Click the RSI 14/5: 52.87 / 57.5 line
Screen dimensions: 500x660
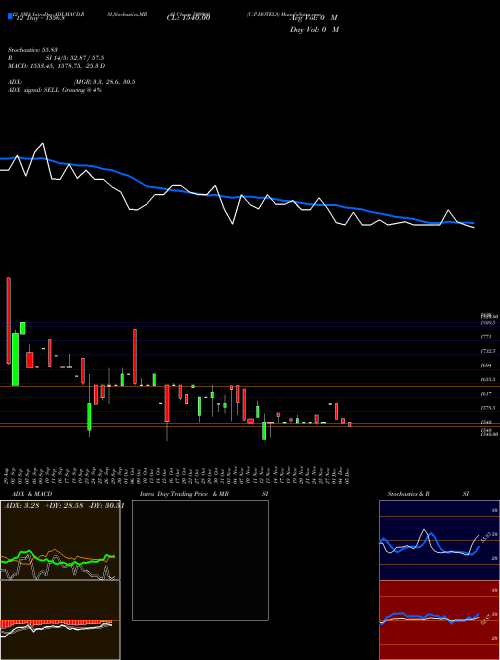tap(56, 58)
